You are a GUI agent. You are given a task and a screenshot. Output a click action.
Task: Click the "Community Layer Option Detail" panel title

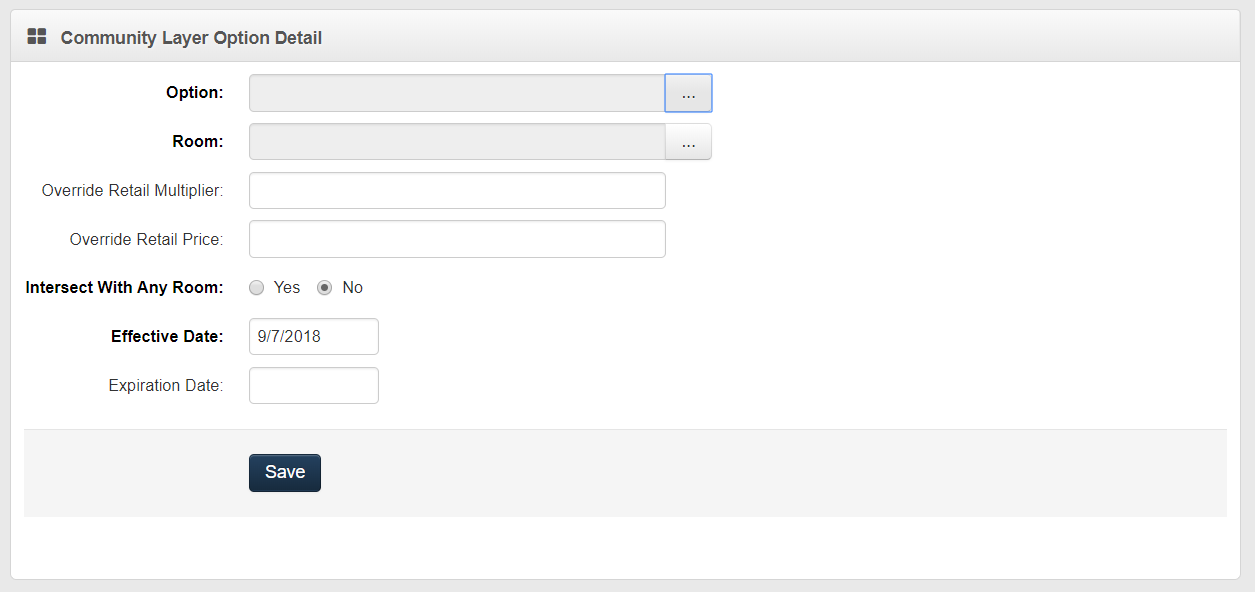pyautogui.click(x=191, y=38)
